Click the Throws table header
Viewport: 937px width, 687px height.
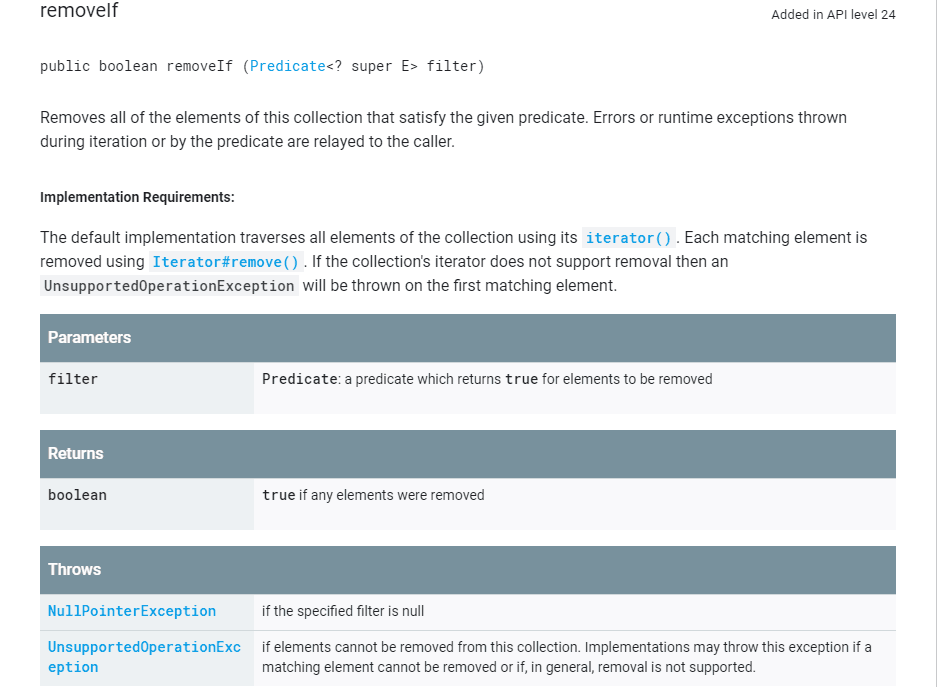point(468,569)
